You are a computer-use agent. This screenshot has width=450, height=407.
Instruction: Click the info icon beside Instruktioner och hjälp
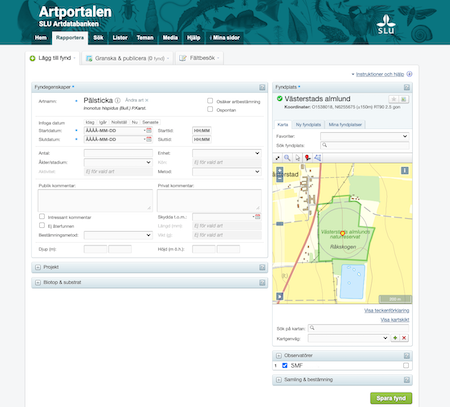pos(409,74)
